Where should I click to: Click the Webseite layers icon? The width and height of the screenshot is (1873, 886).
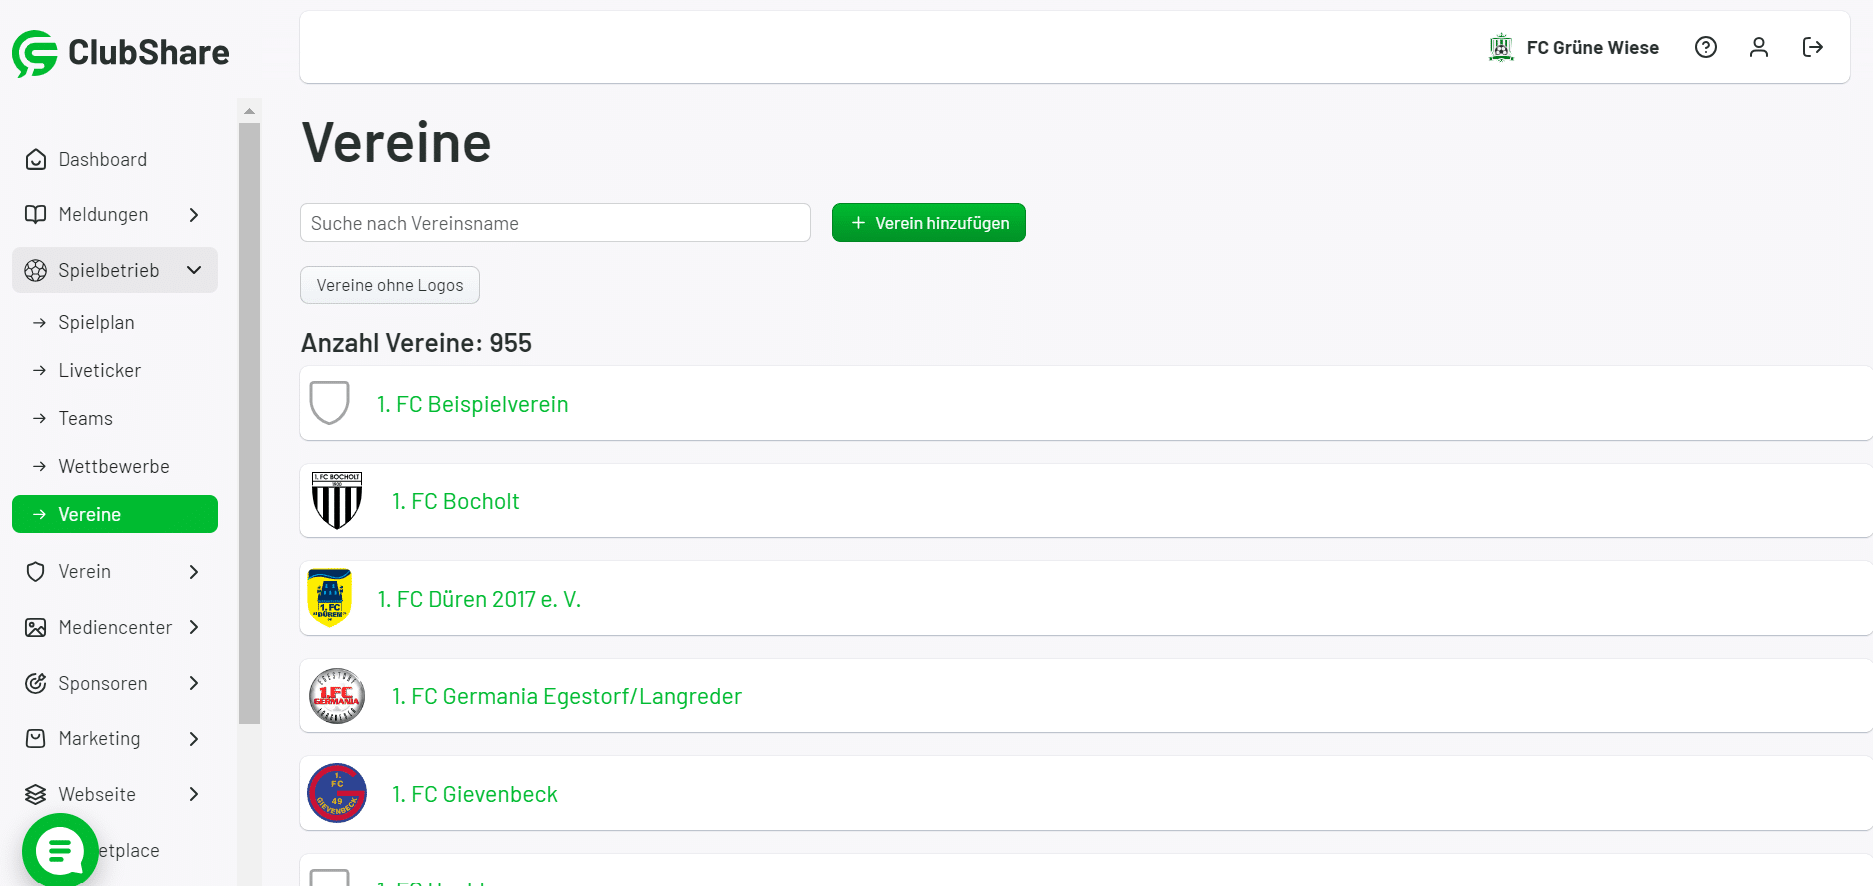coord(36,794)
